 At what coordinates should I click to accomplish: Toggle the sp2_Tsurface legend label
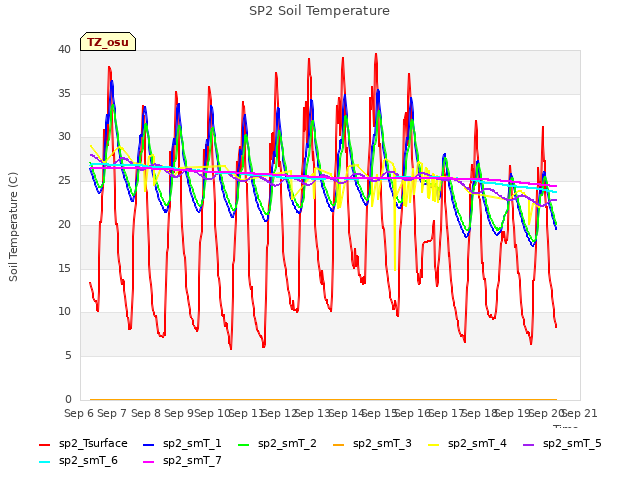(x=93, y=444)
